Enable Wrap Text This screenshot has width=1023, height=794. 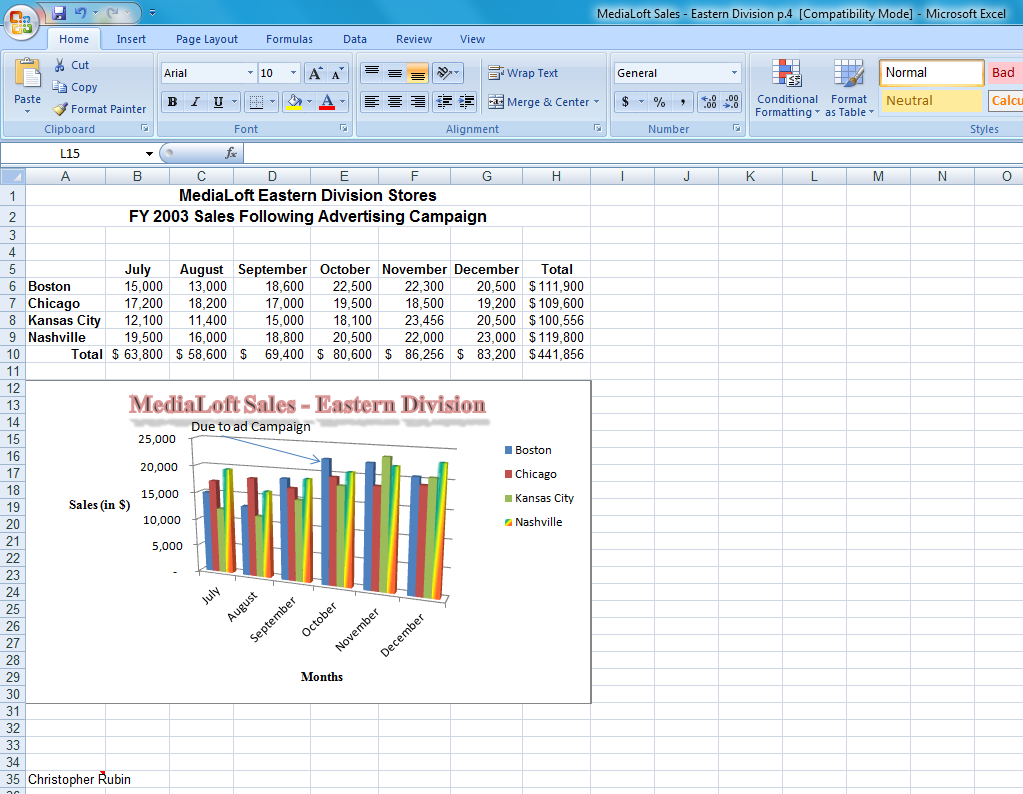(x=523, y=73)
